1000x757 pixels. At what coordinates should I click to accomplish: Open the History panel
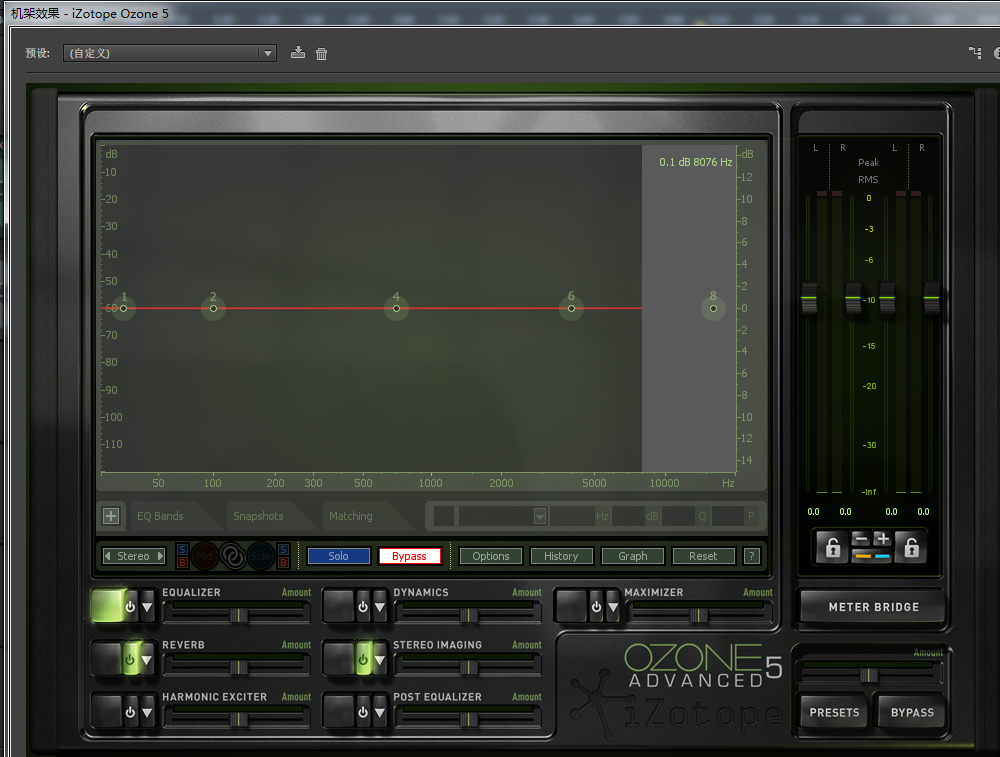pos(561,556)
